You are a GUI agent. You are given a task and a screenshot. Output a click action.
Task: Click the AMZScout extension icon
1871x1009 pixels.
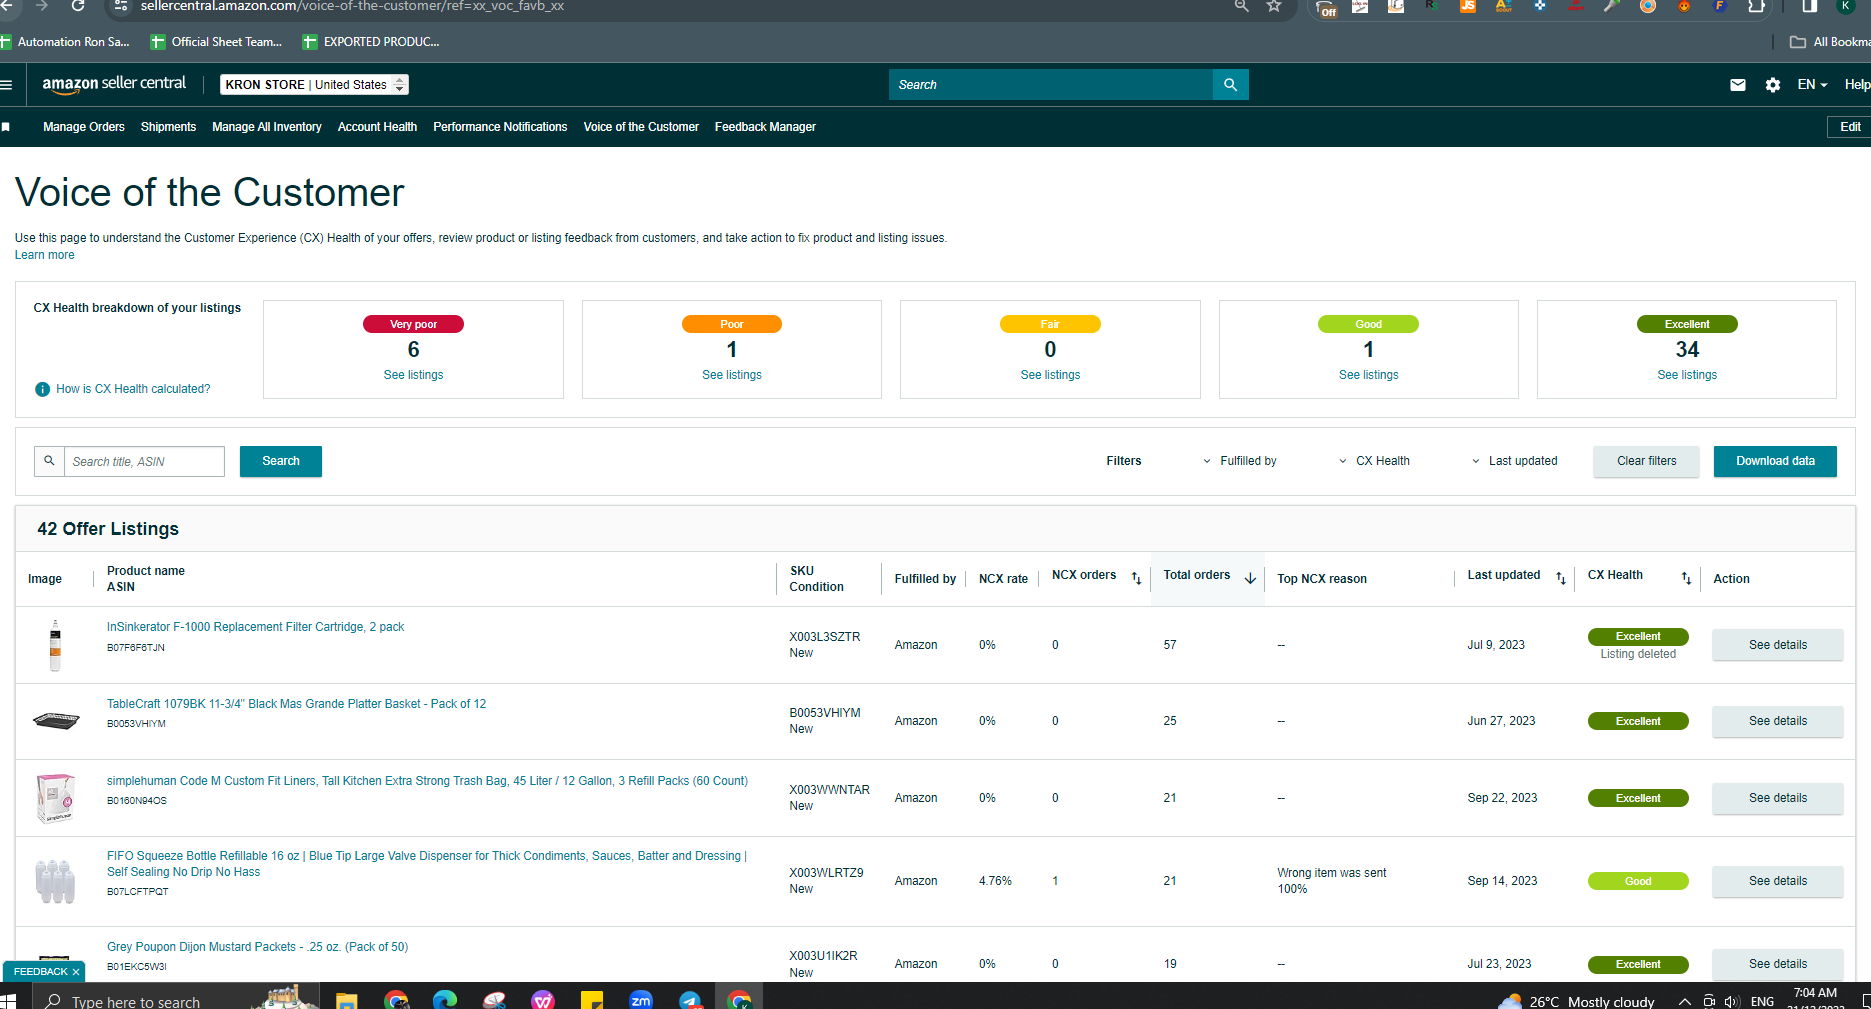tap(1504, 6)
